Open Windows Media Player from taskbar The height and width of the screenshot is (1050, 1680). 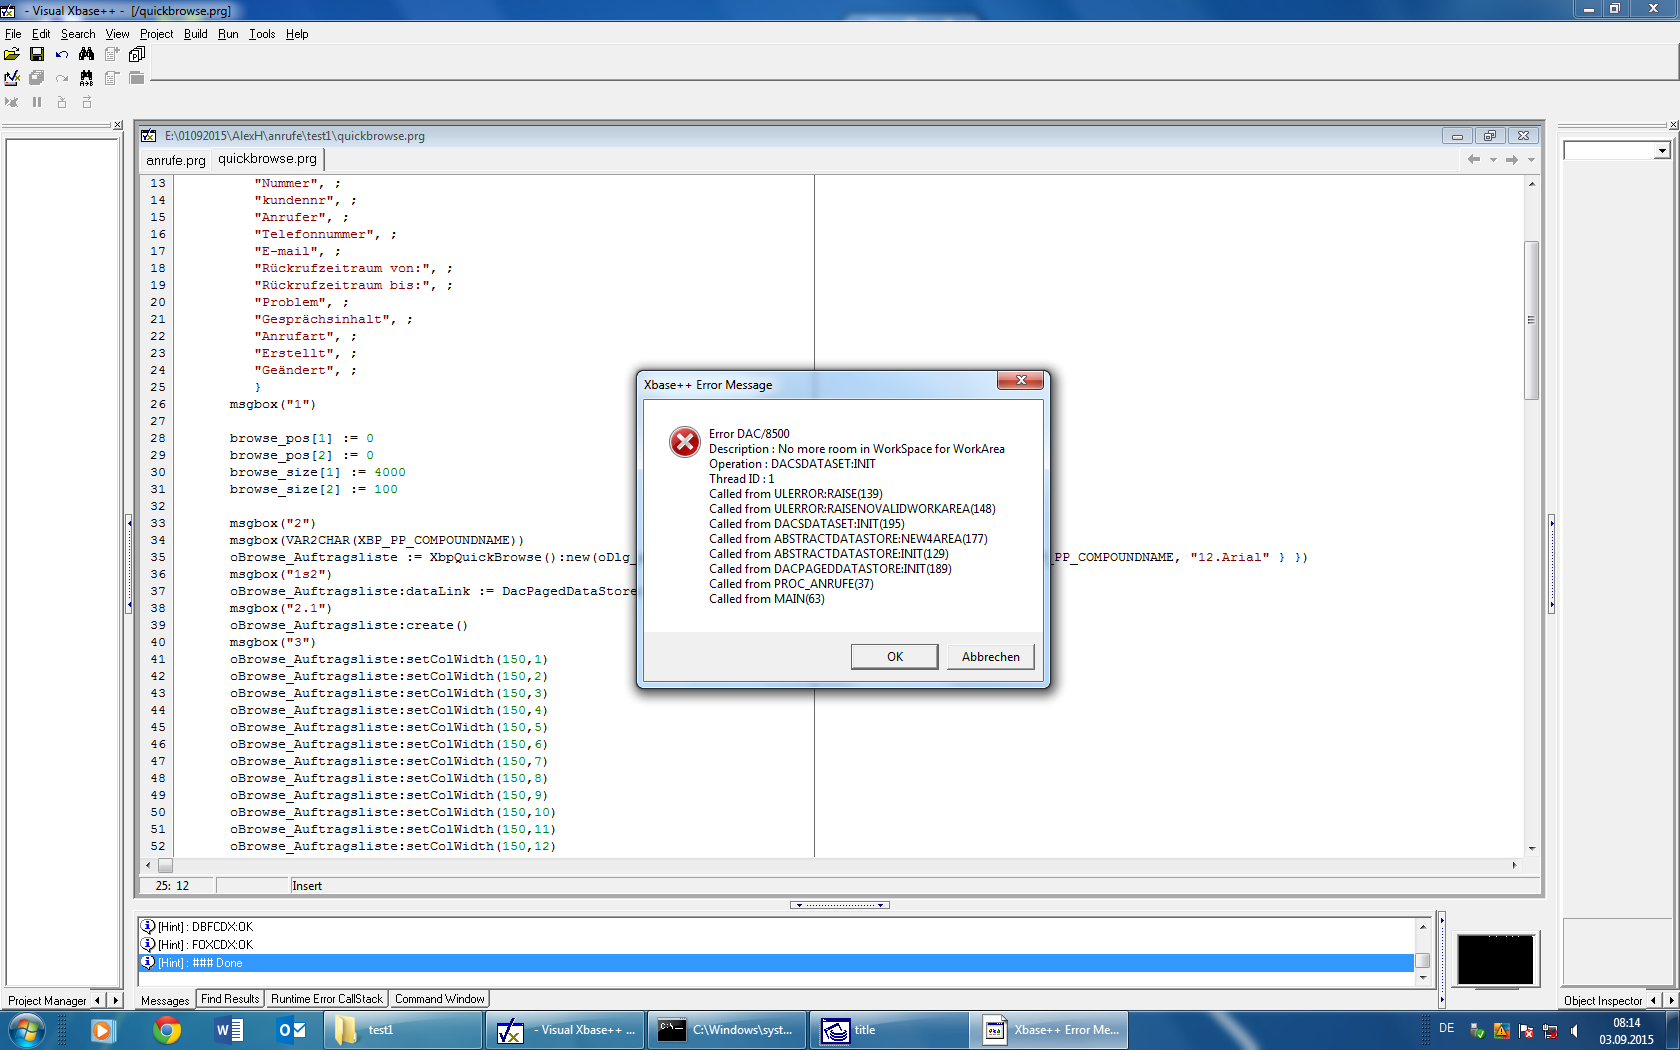pyautogui.click(x=102, y=1030)
